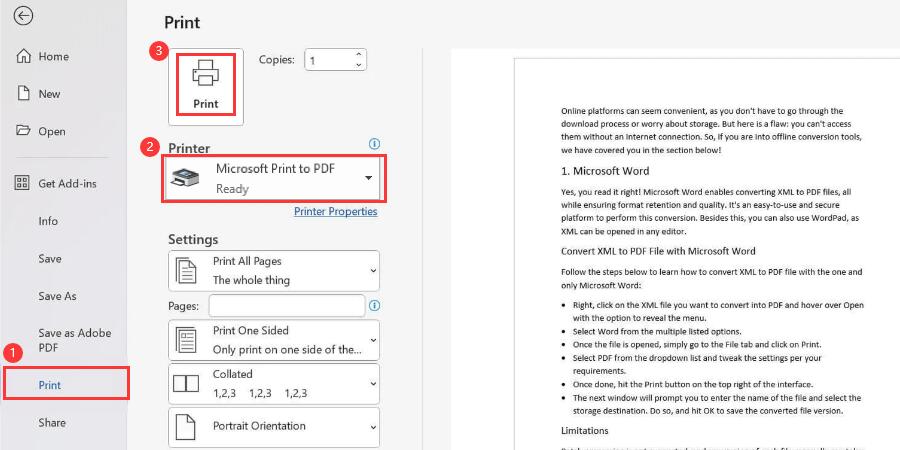Viewport: 900px width, 450px height.
Task: Open the Print One Sided dropdown
Action: 274,340
